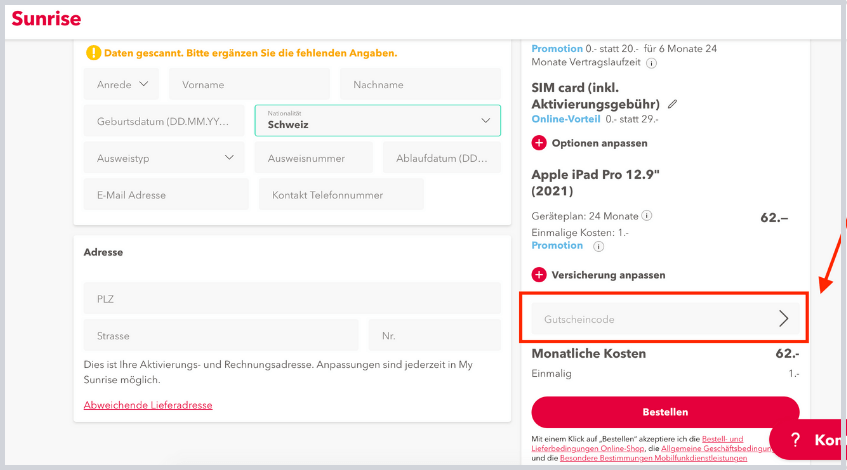This screenshot has width=847, height=470.
Task: Click the Sunrise logo
Action: 46,19
